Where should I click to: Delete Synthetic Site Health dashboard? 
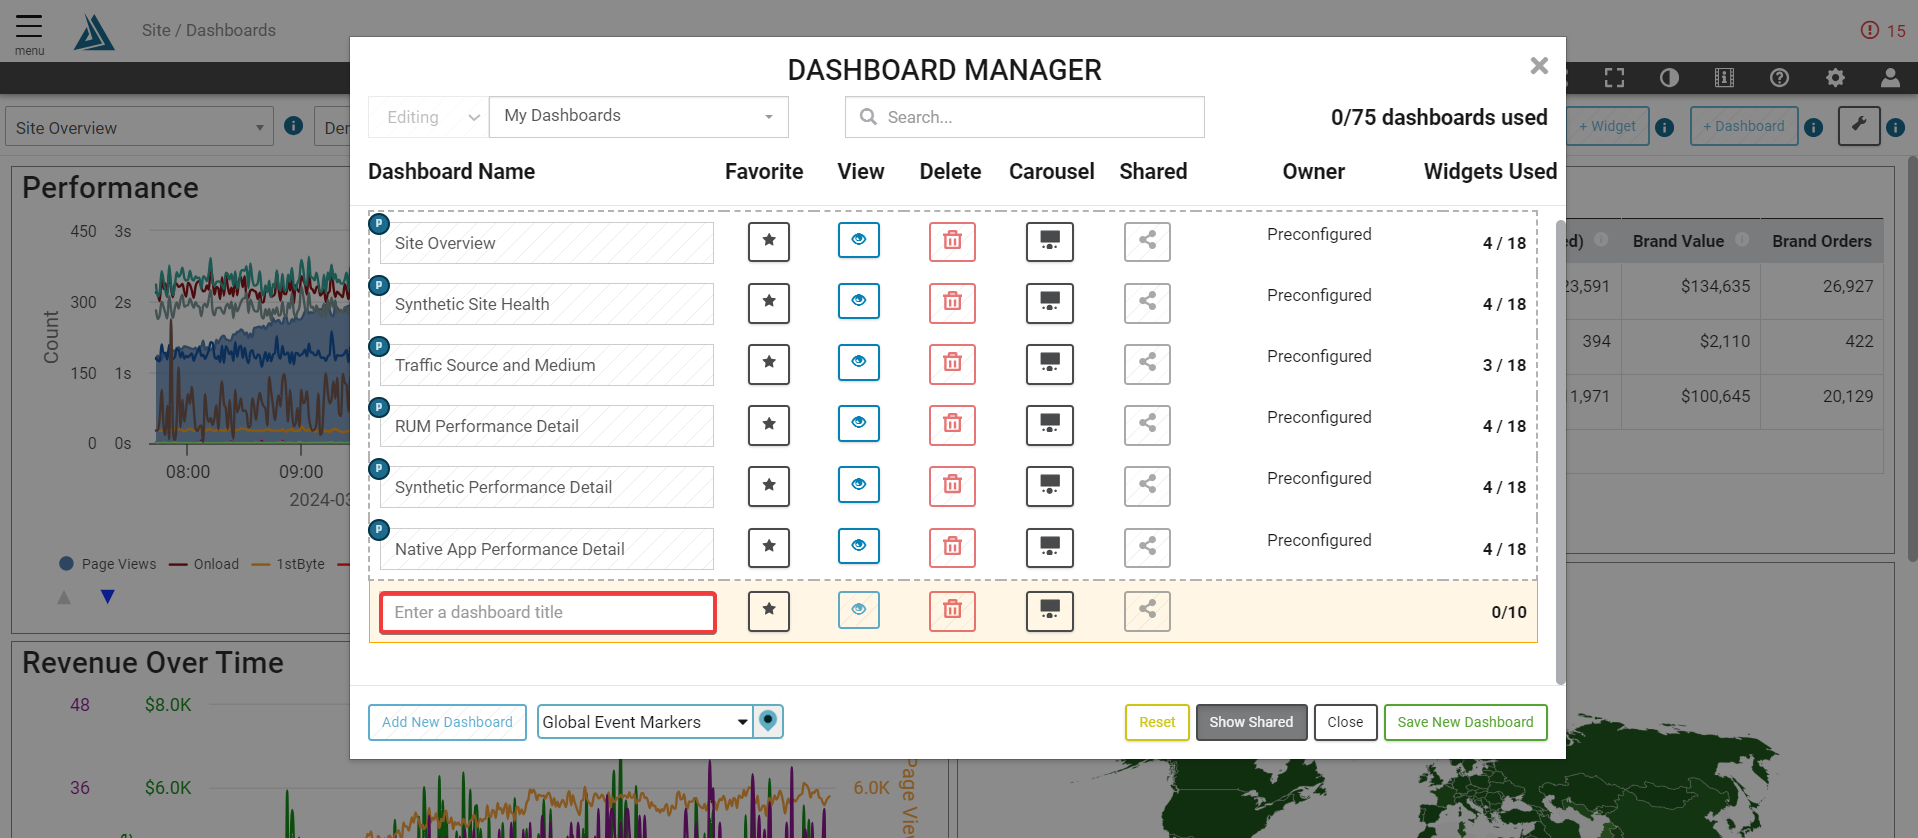952,302
